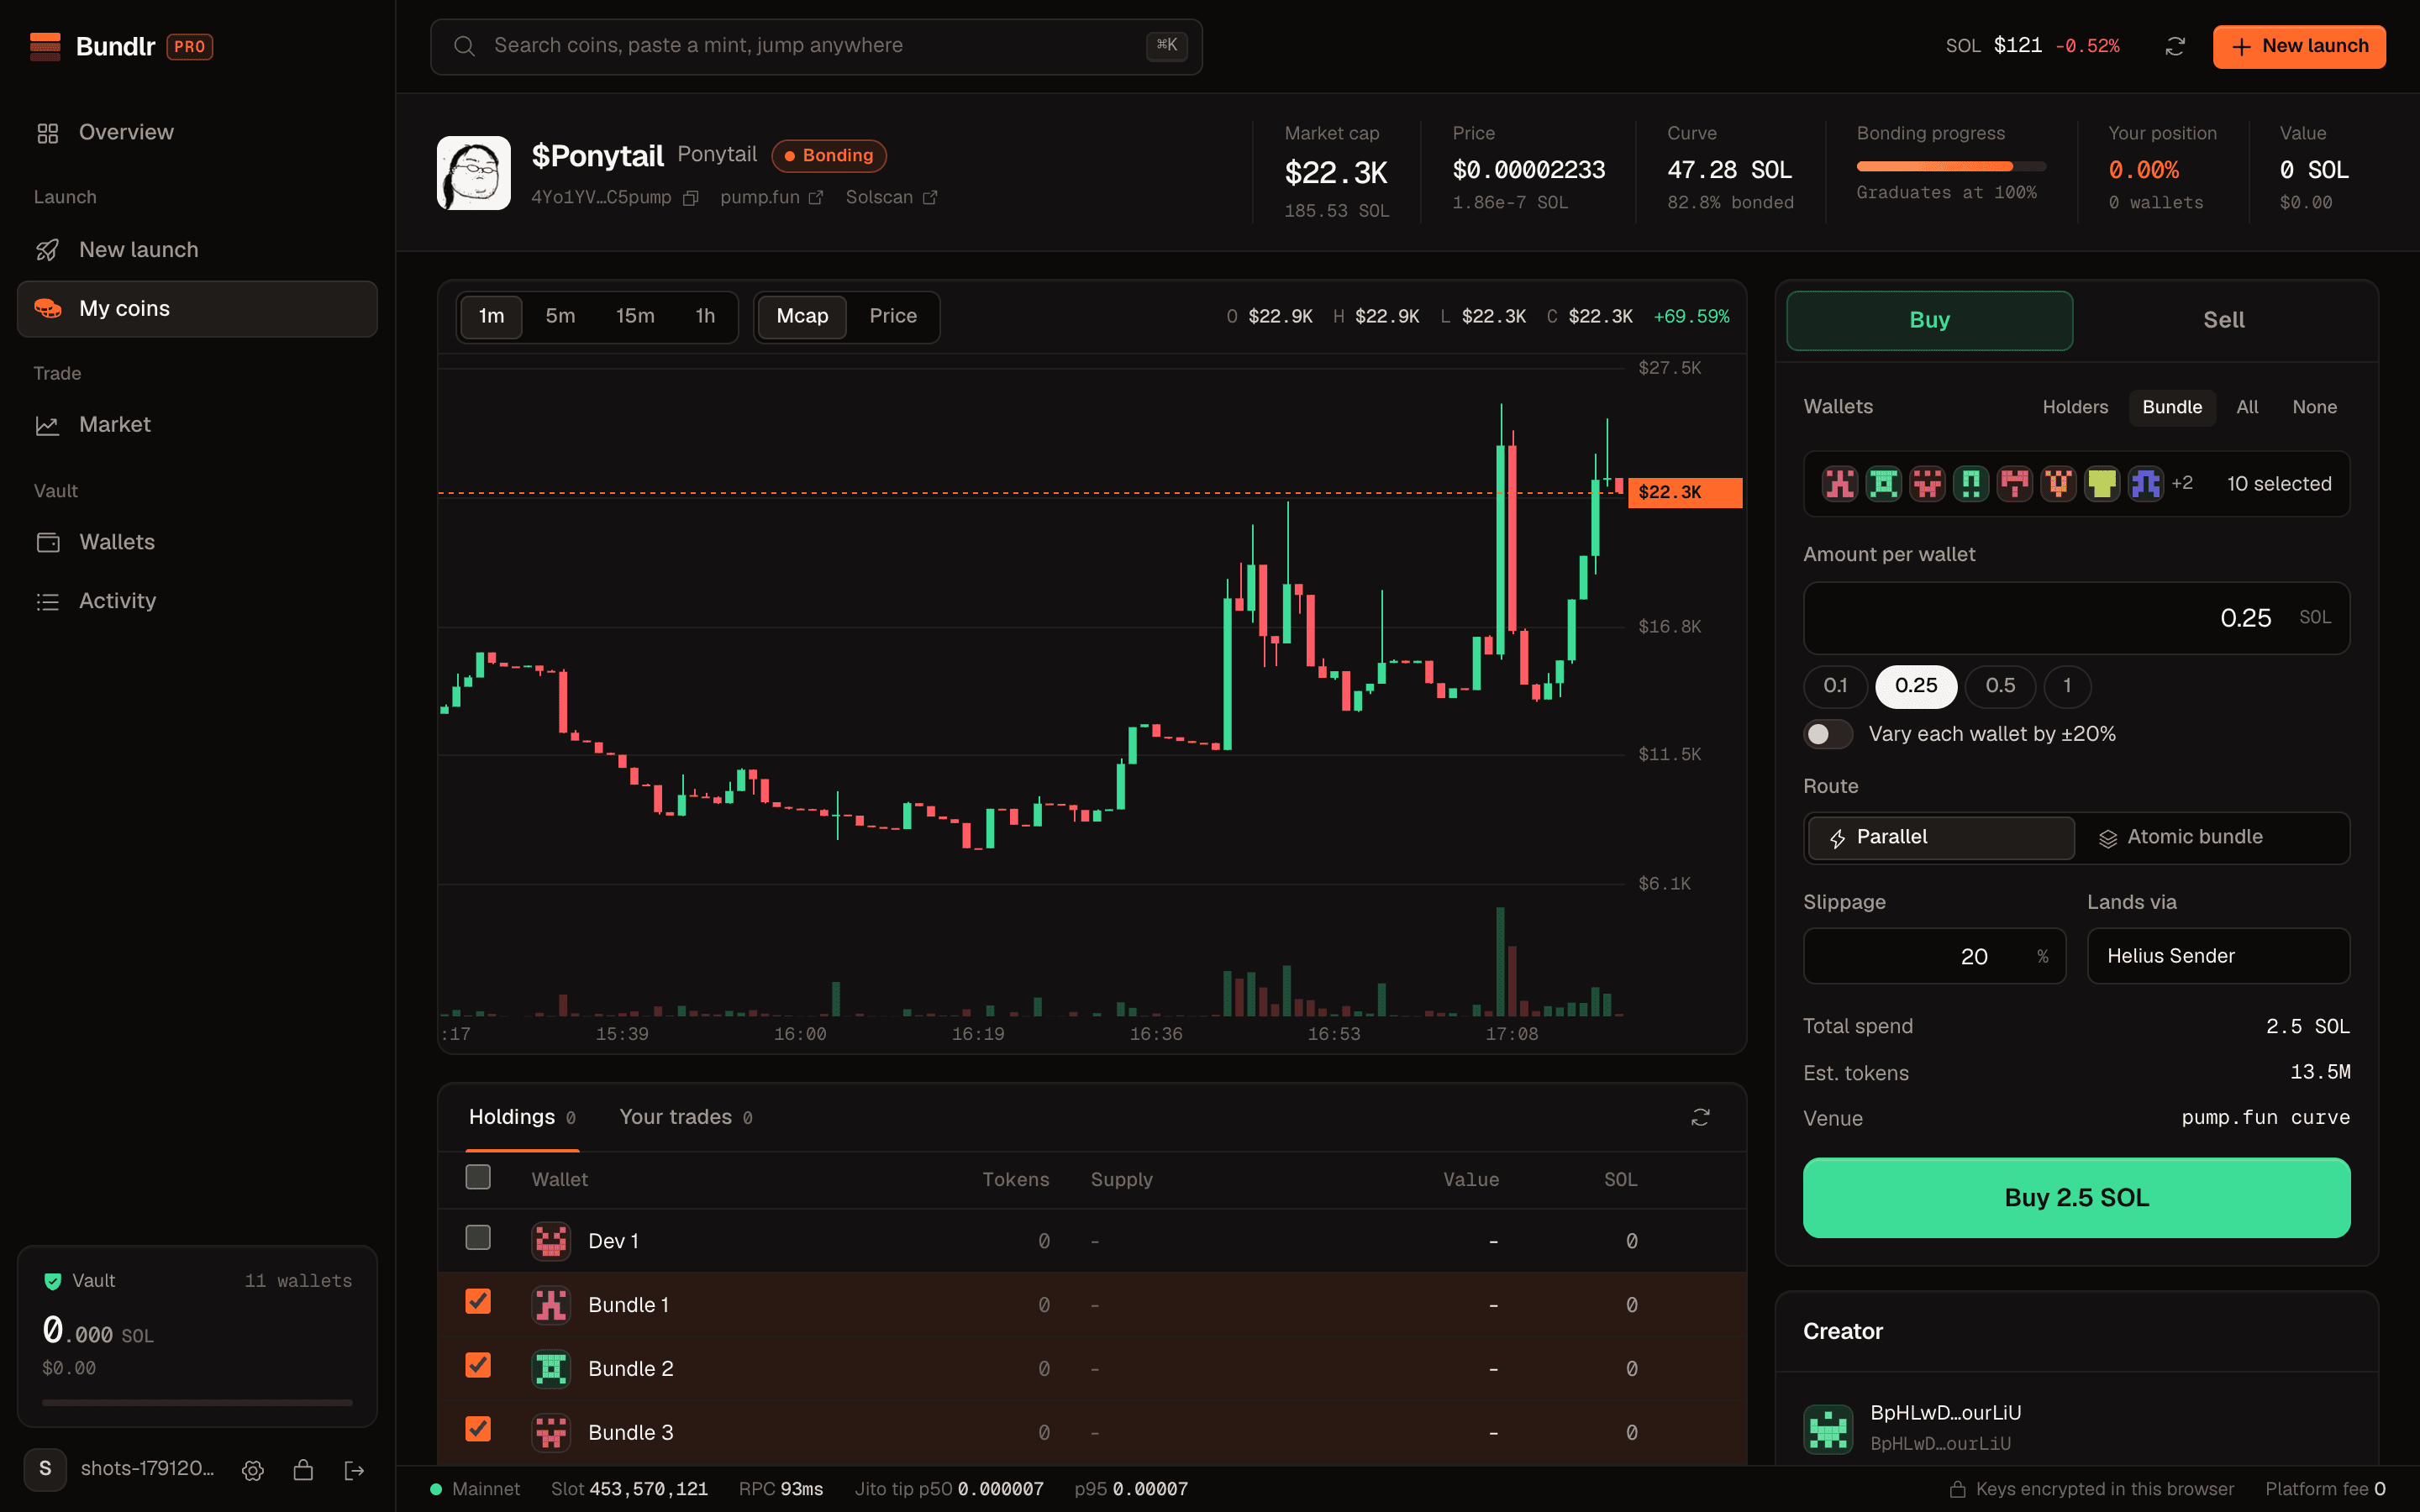Click the sign-out icon in the sidebar footer
2420x1512 pixels.
(x=354, y=1469)
